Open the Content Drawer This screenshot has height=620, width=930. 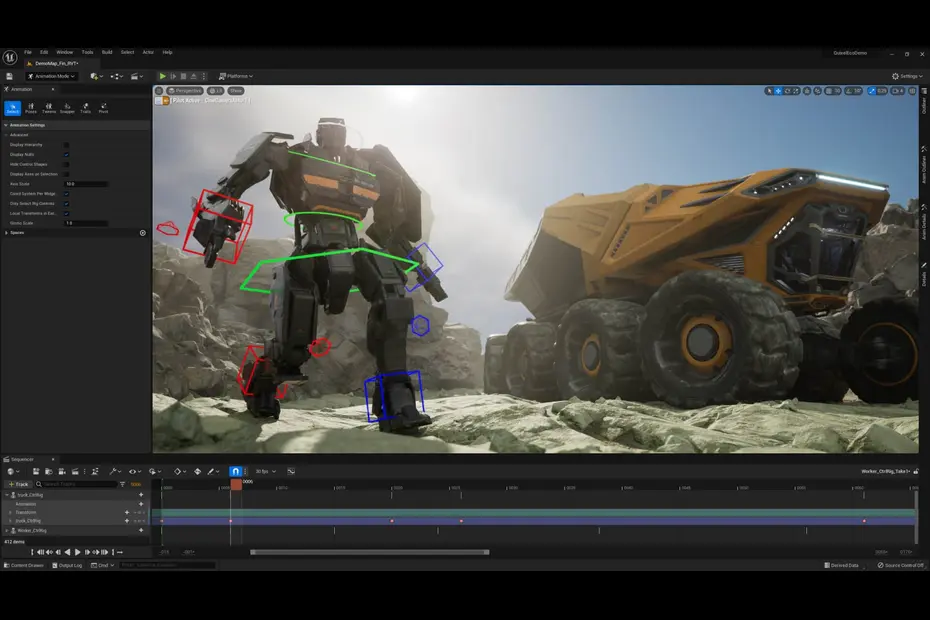point(24,565)
